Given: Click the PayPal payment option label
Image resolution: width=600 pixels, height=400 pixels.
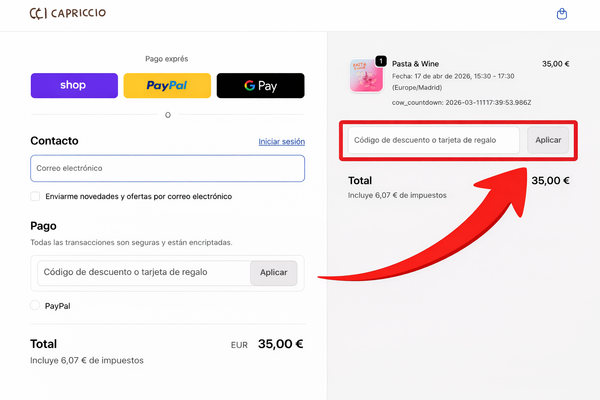Looking at the screenshot, I should click(x=57, y=306).
